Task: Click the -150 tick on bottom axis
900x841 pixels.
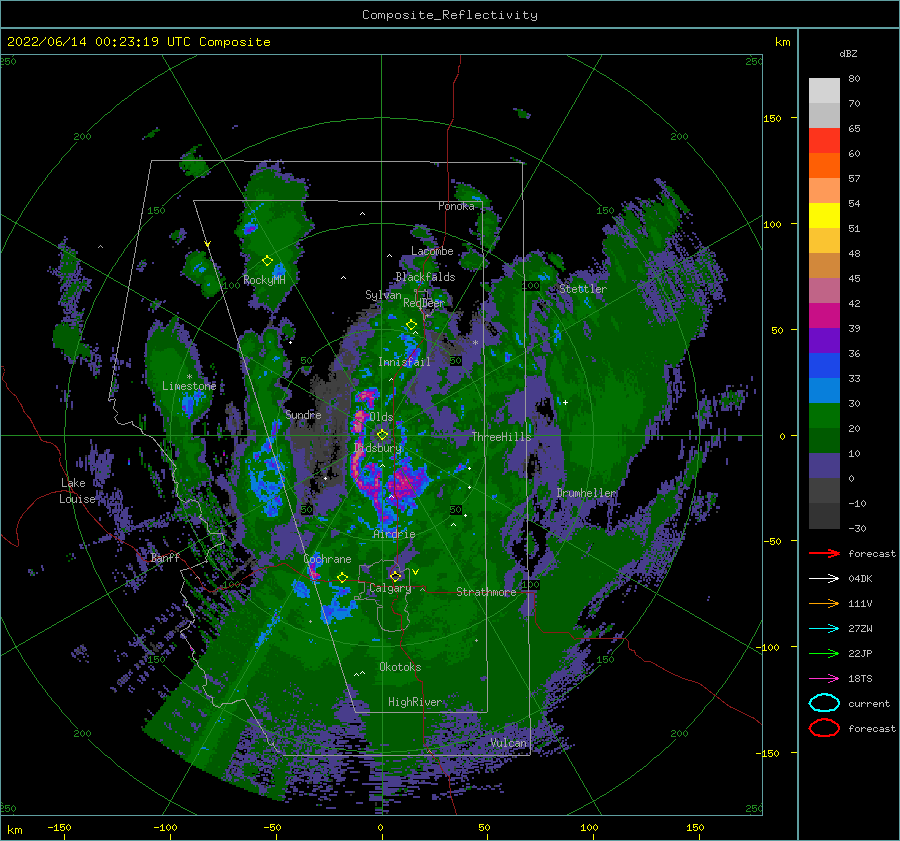Action: [59, 828]
